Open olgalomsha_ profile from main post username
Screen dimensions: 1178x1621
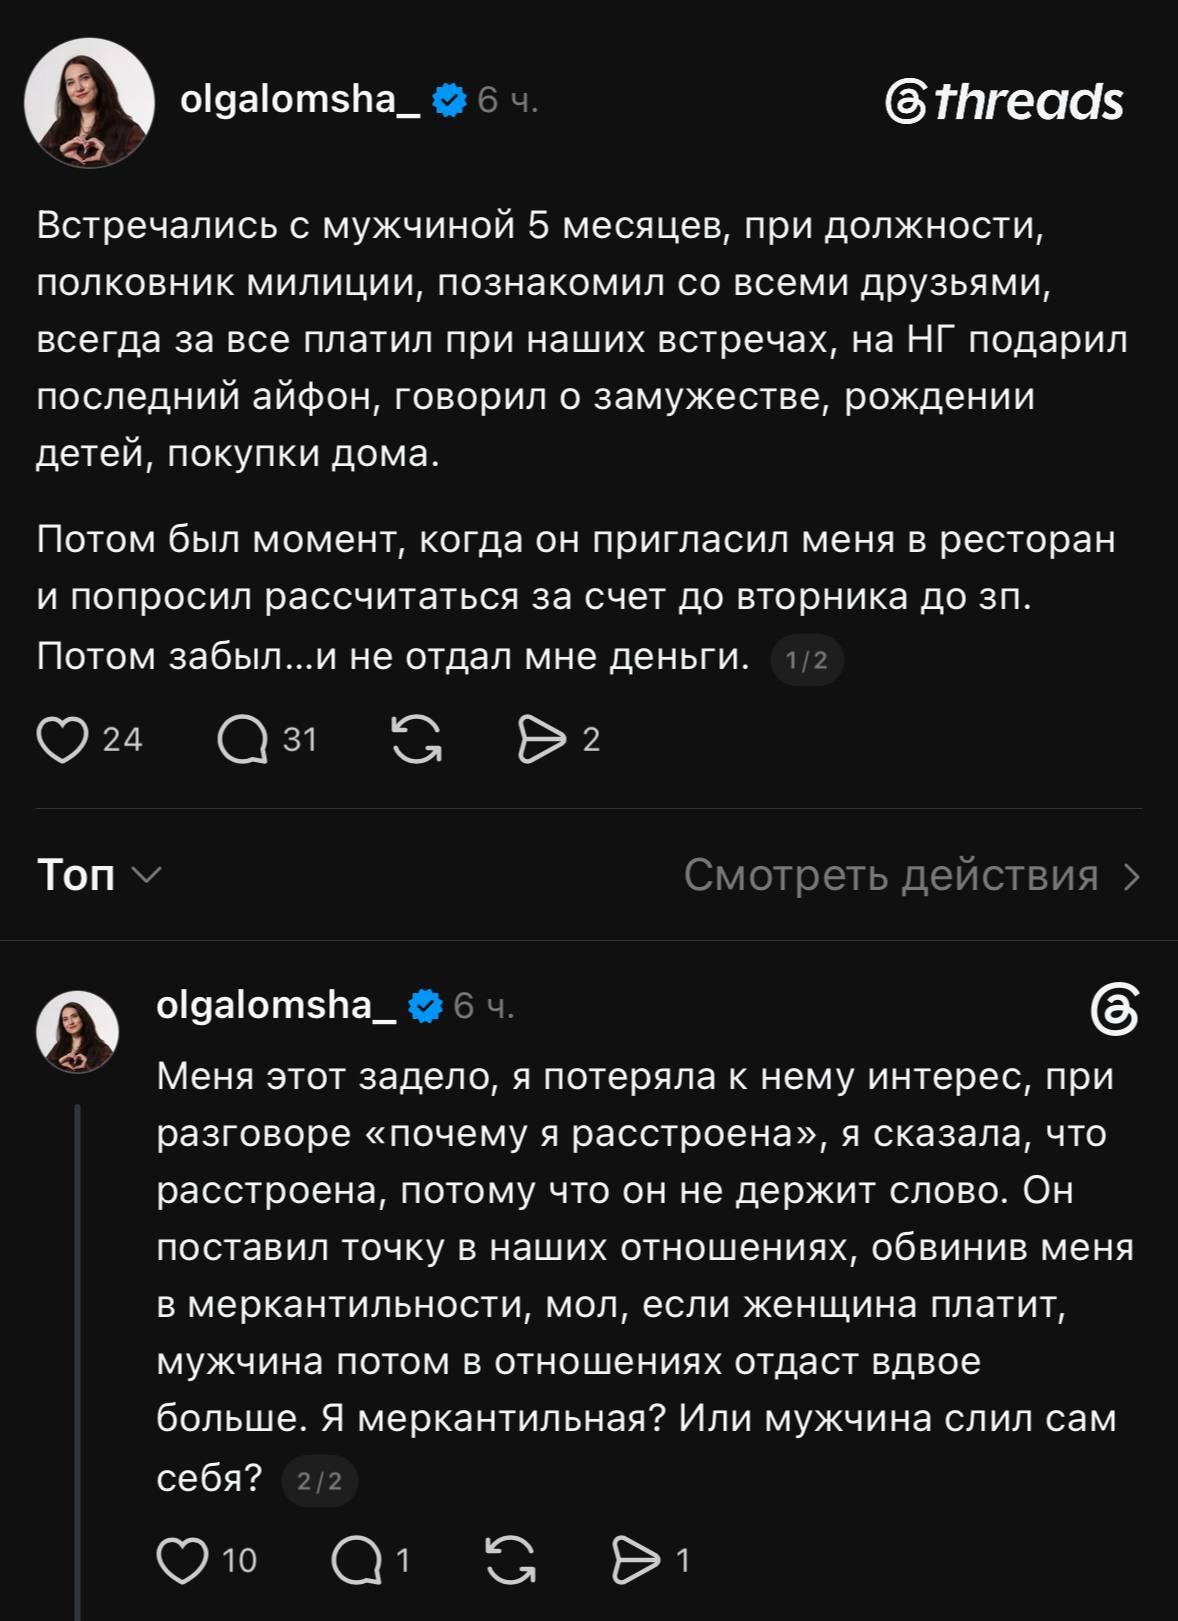click(x=300, y=99)
